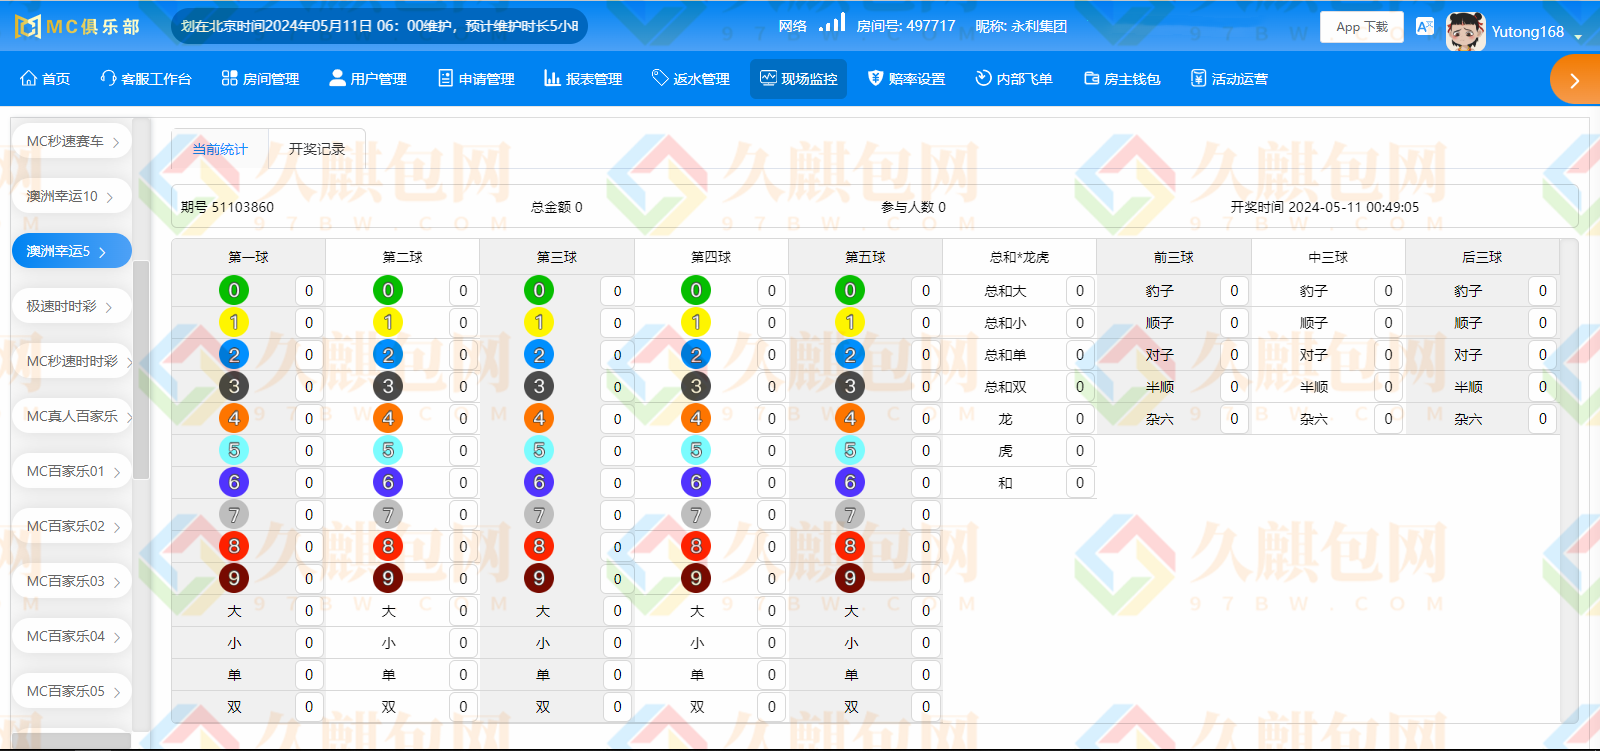
Task: Open 赔率设置 menu
Action: coord(906,79)
